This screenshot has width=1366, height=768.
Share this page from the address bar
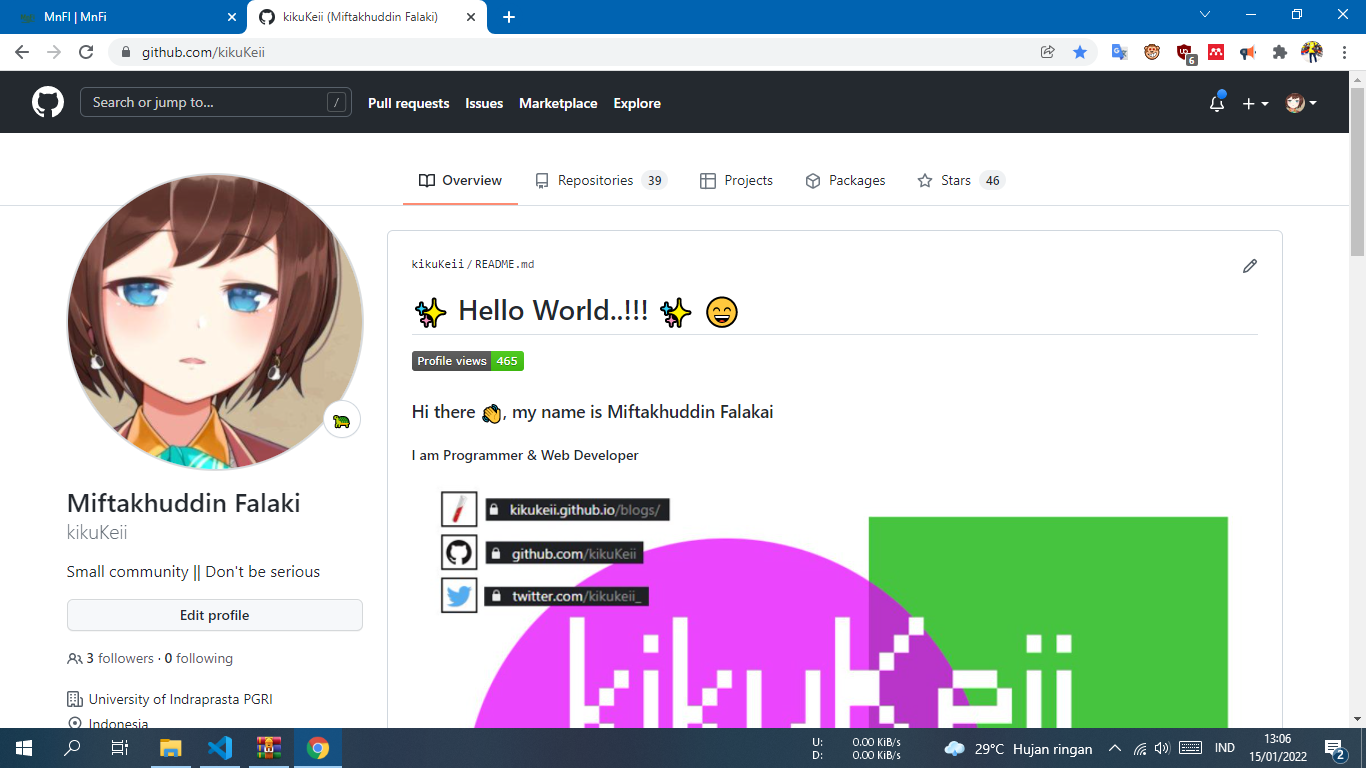(x=1048, y=52)
